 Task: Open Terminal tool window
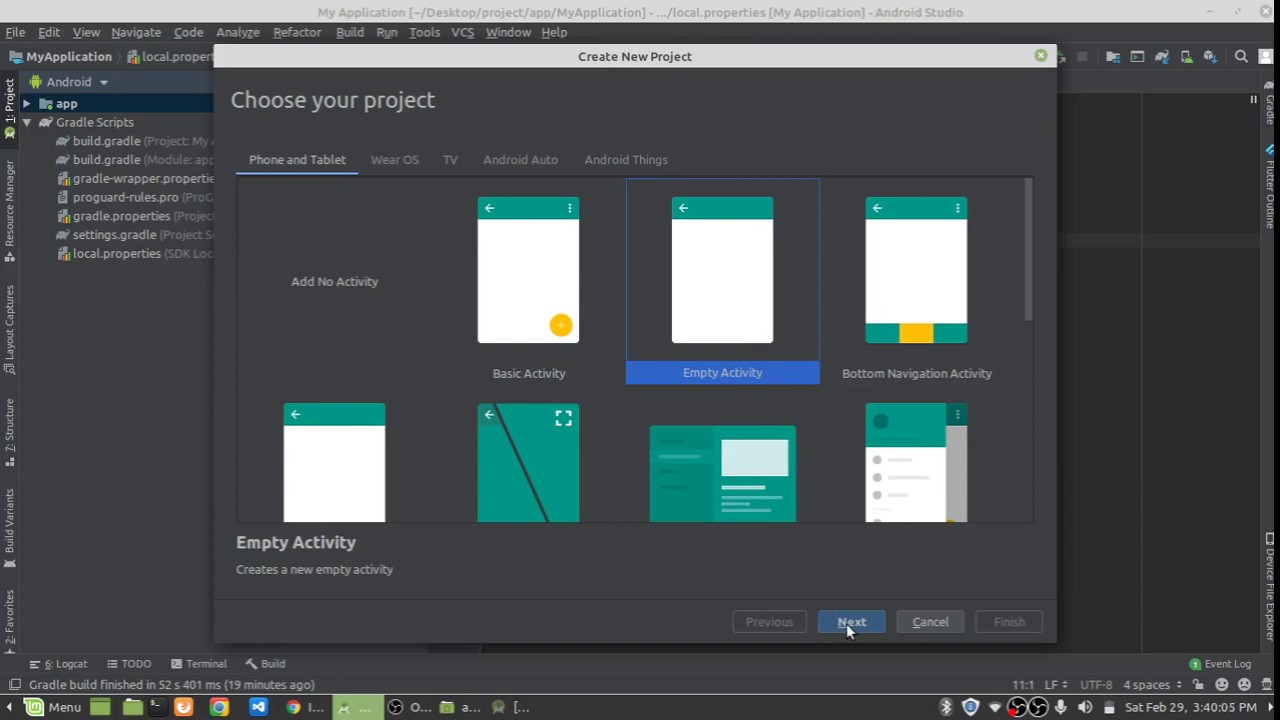198,664
